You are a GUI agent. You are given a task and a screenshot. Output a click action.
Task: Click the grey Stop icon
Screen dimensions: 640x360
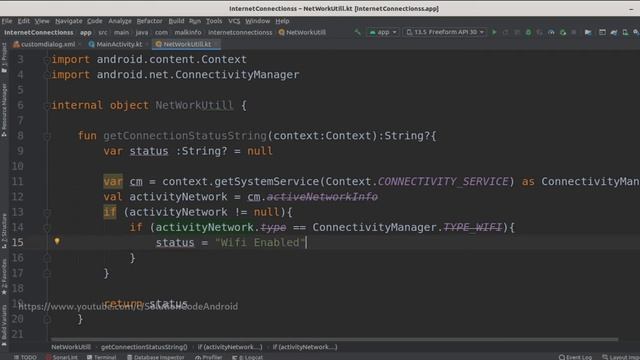(574, 32)
